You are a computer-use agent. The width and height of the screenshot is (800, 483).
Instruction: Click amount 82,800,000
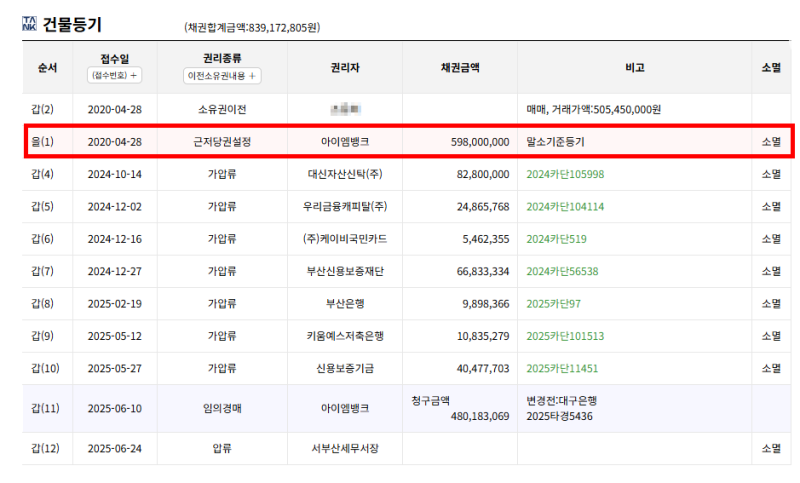[x=483, y=174]
